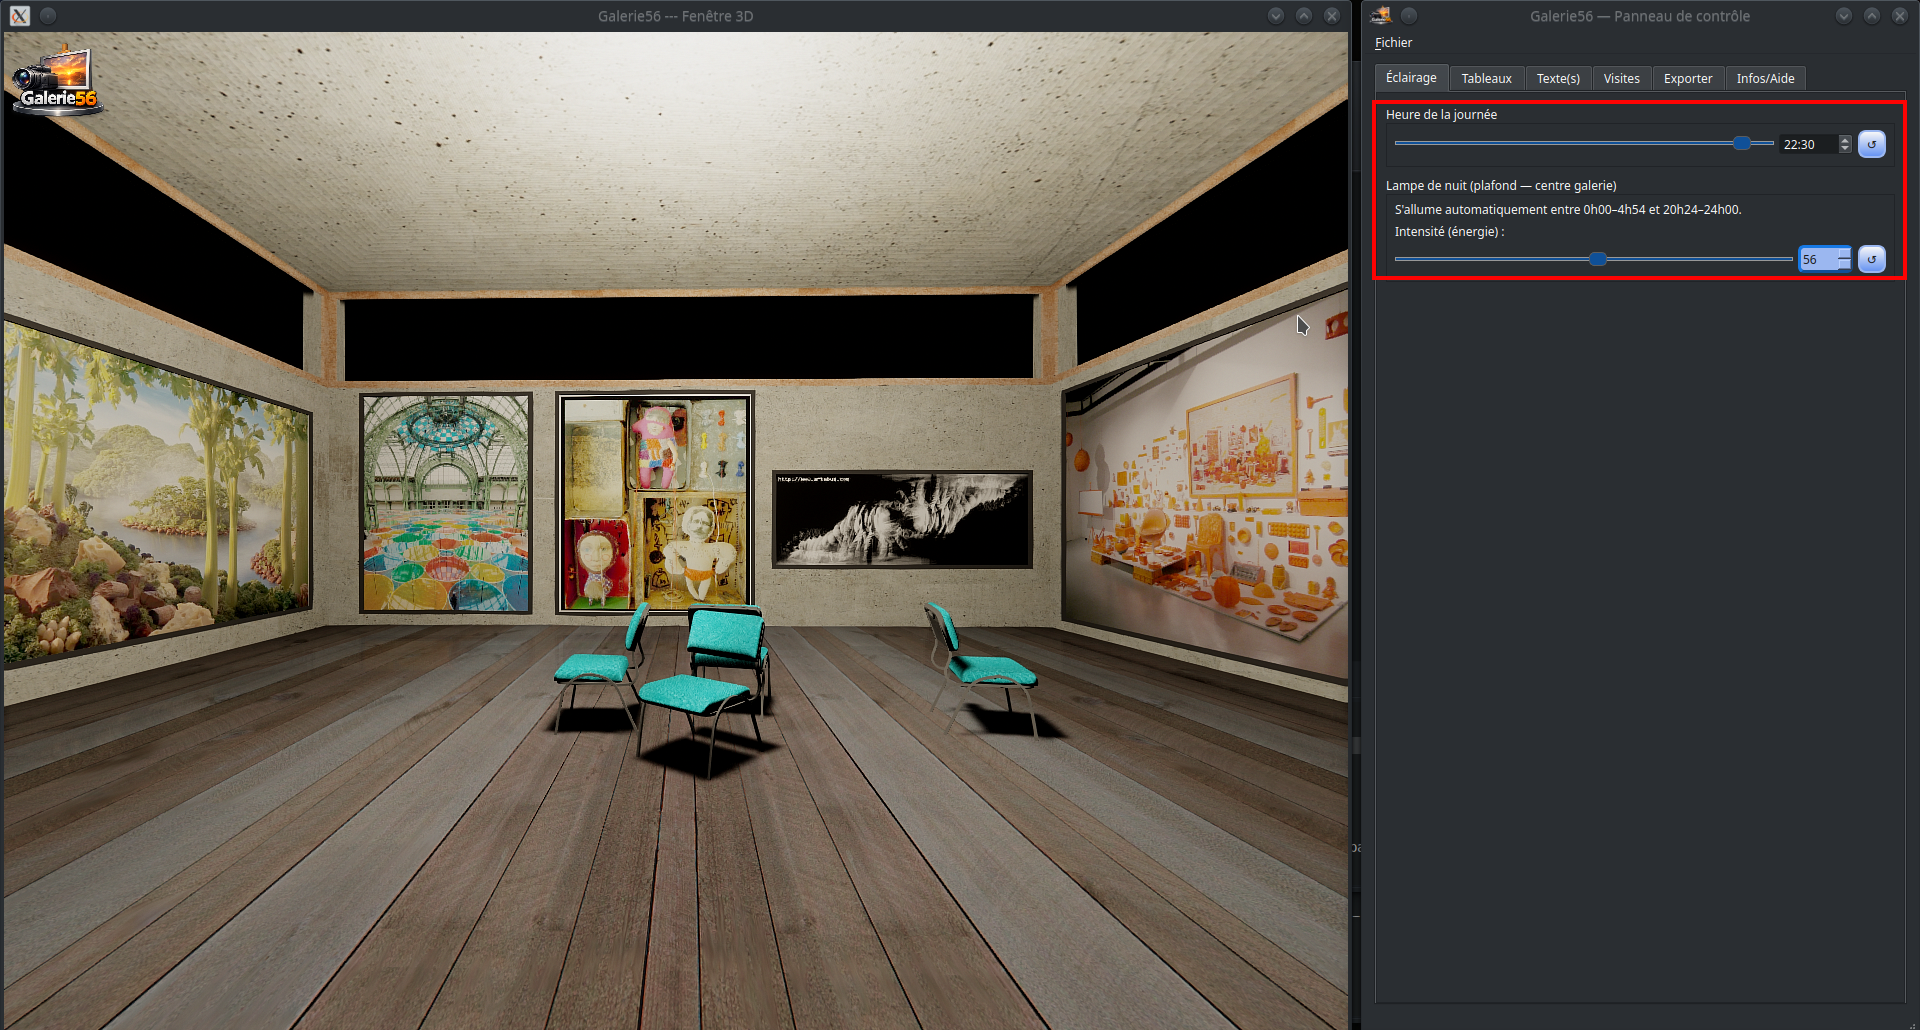
Task: Increase the time with the 22:30 up arrow
Action: [x=1845, y=139]
